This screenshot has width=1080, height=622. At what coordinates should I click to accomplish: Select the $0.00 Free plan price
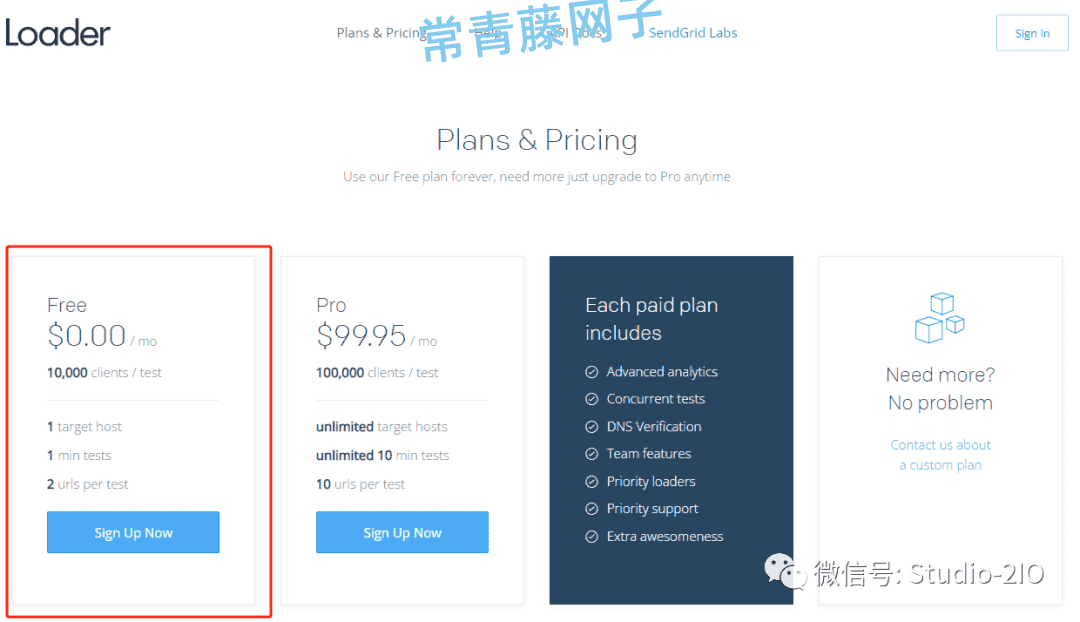tap(86, 336)
